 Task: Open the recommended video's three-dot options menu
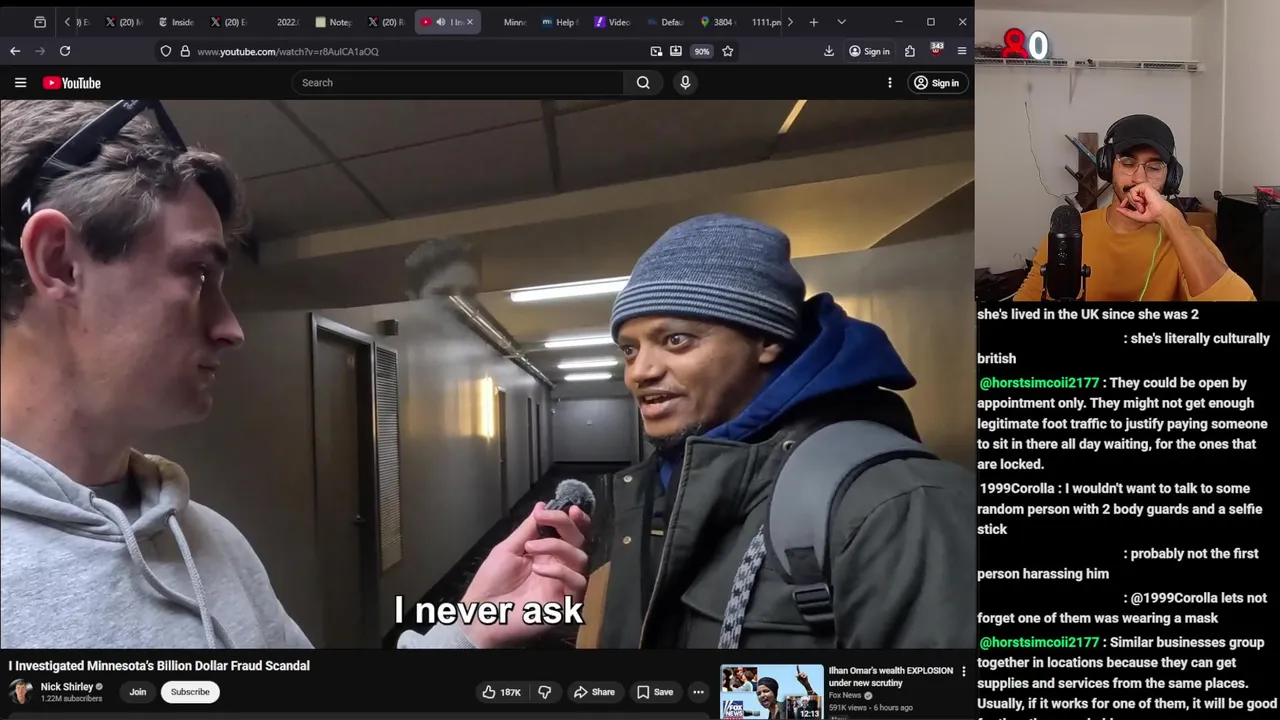[964, 672]
